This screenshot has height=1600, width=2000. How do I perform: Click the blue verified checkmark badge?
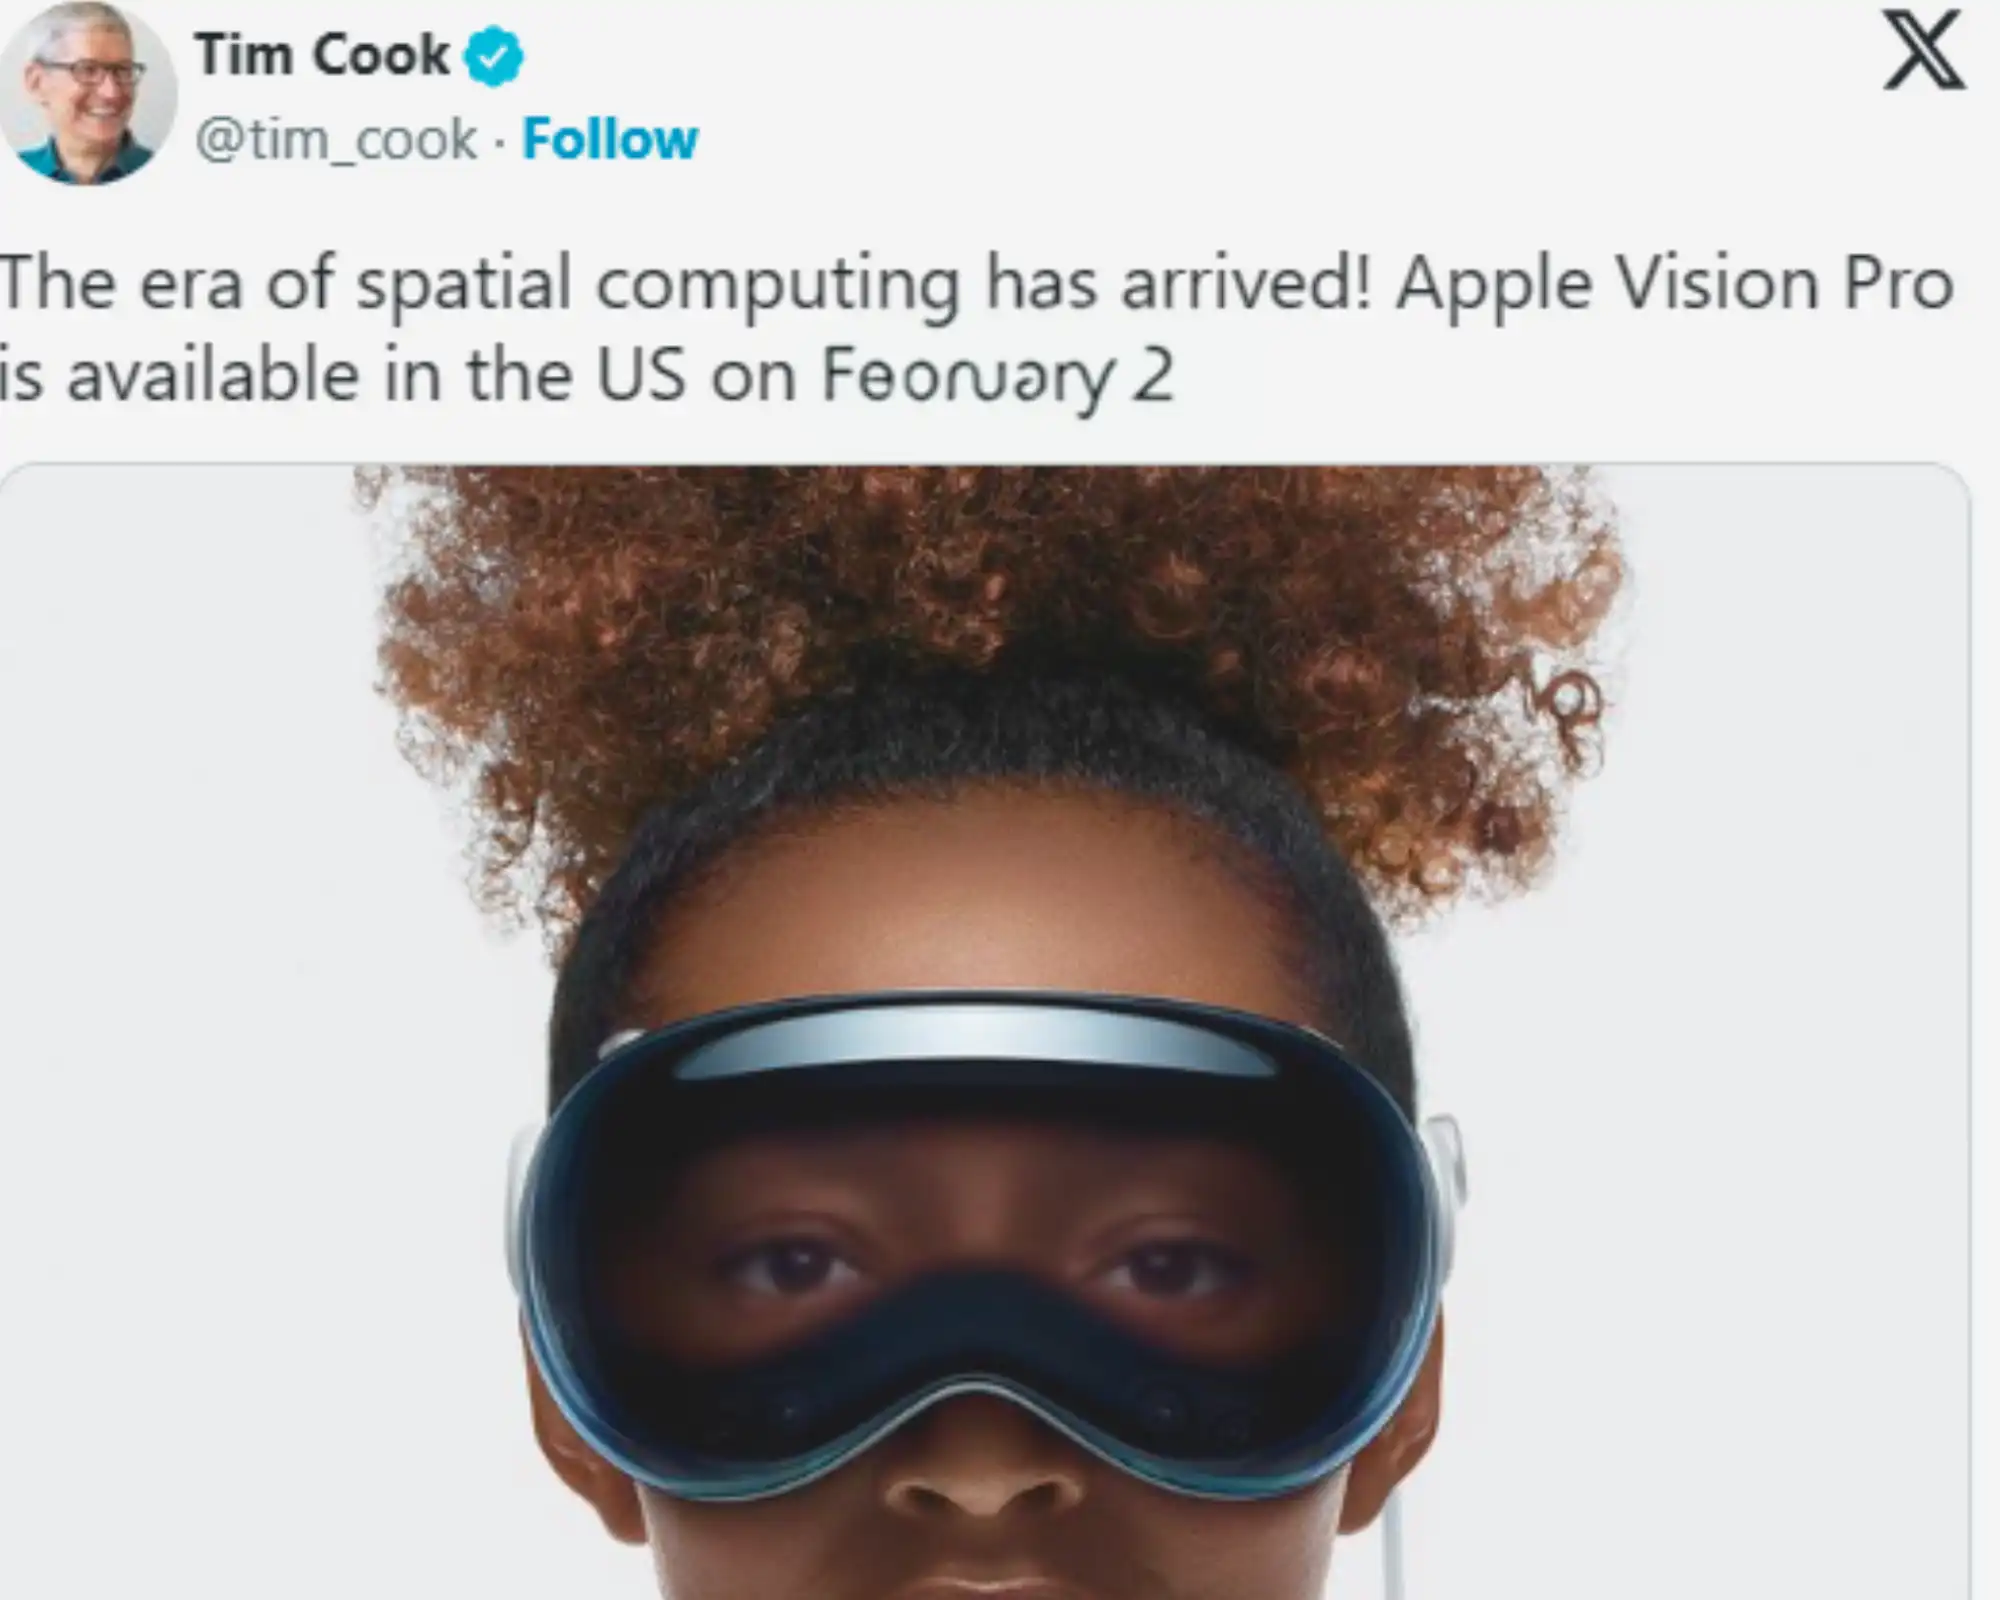point(493,56)
